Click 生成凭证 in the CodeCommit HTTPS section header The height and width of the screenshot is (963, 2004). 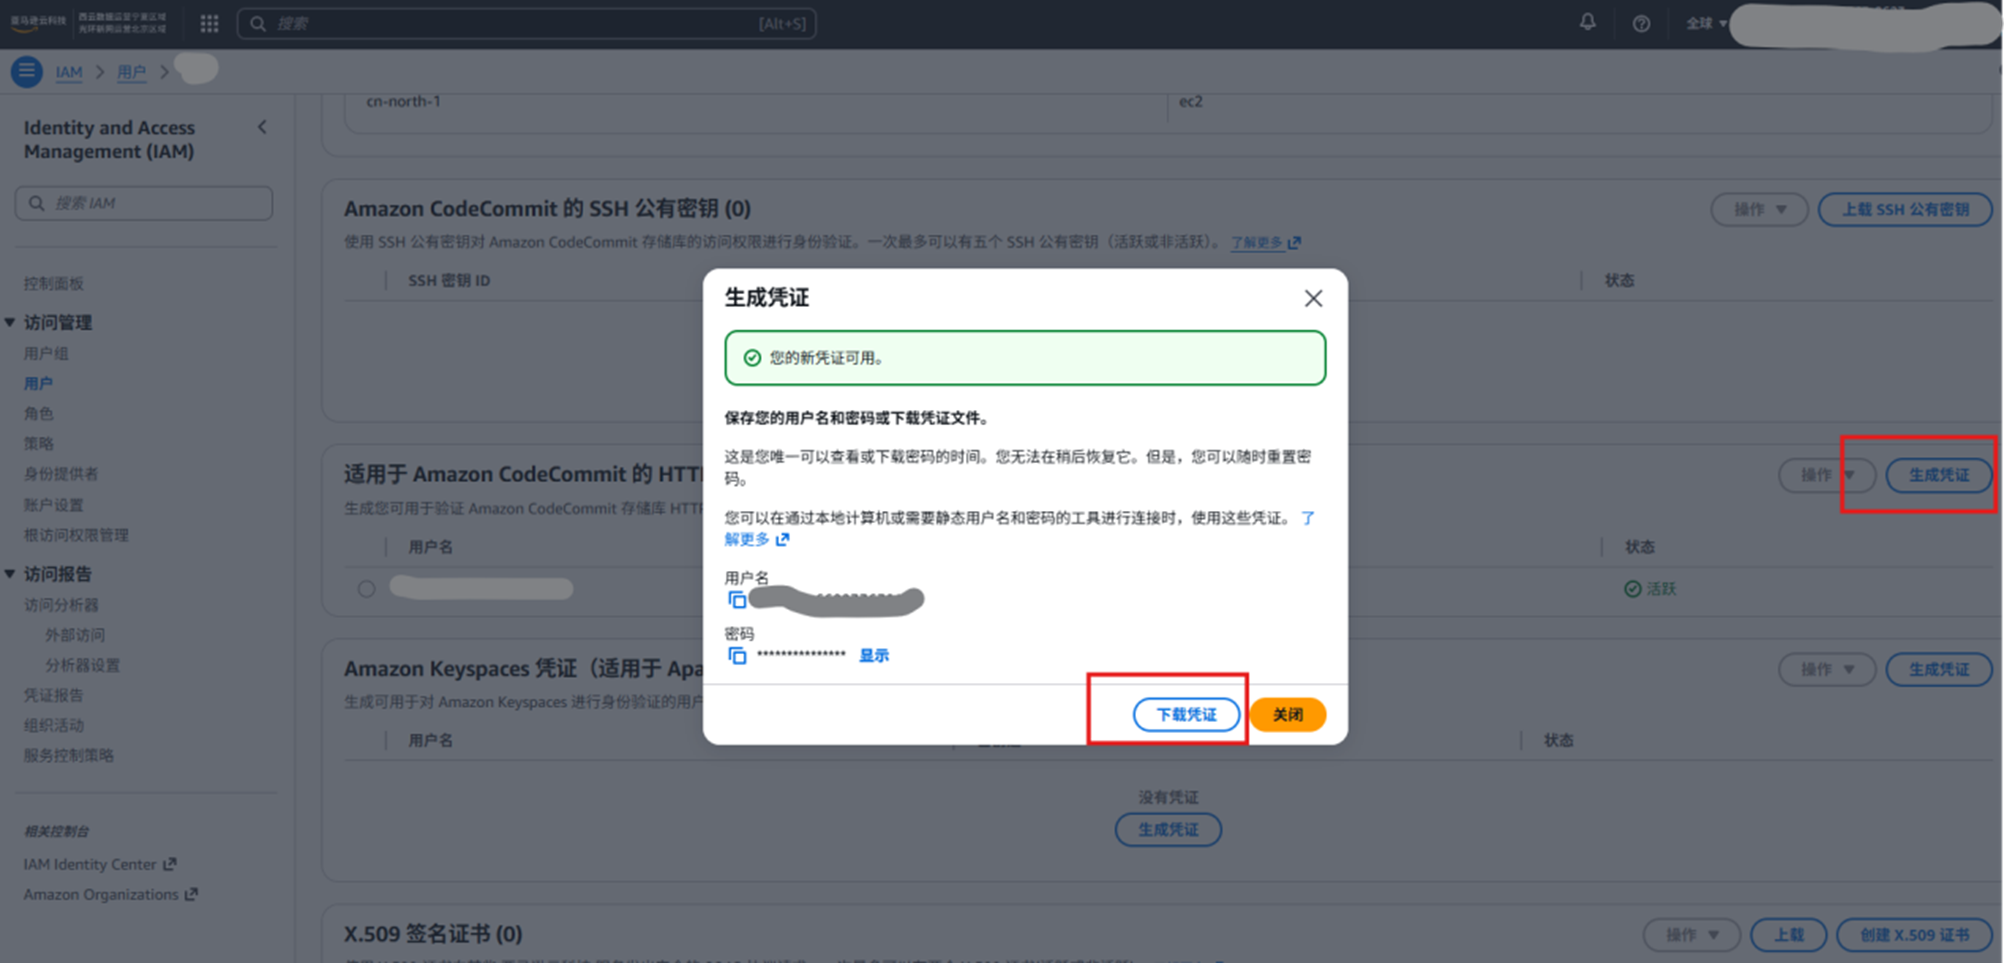[1938, 475]
